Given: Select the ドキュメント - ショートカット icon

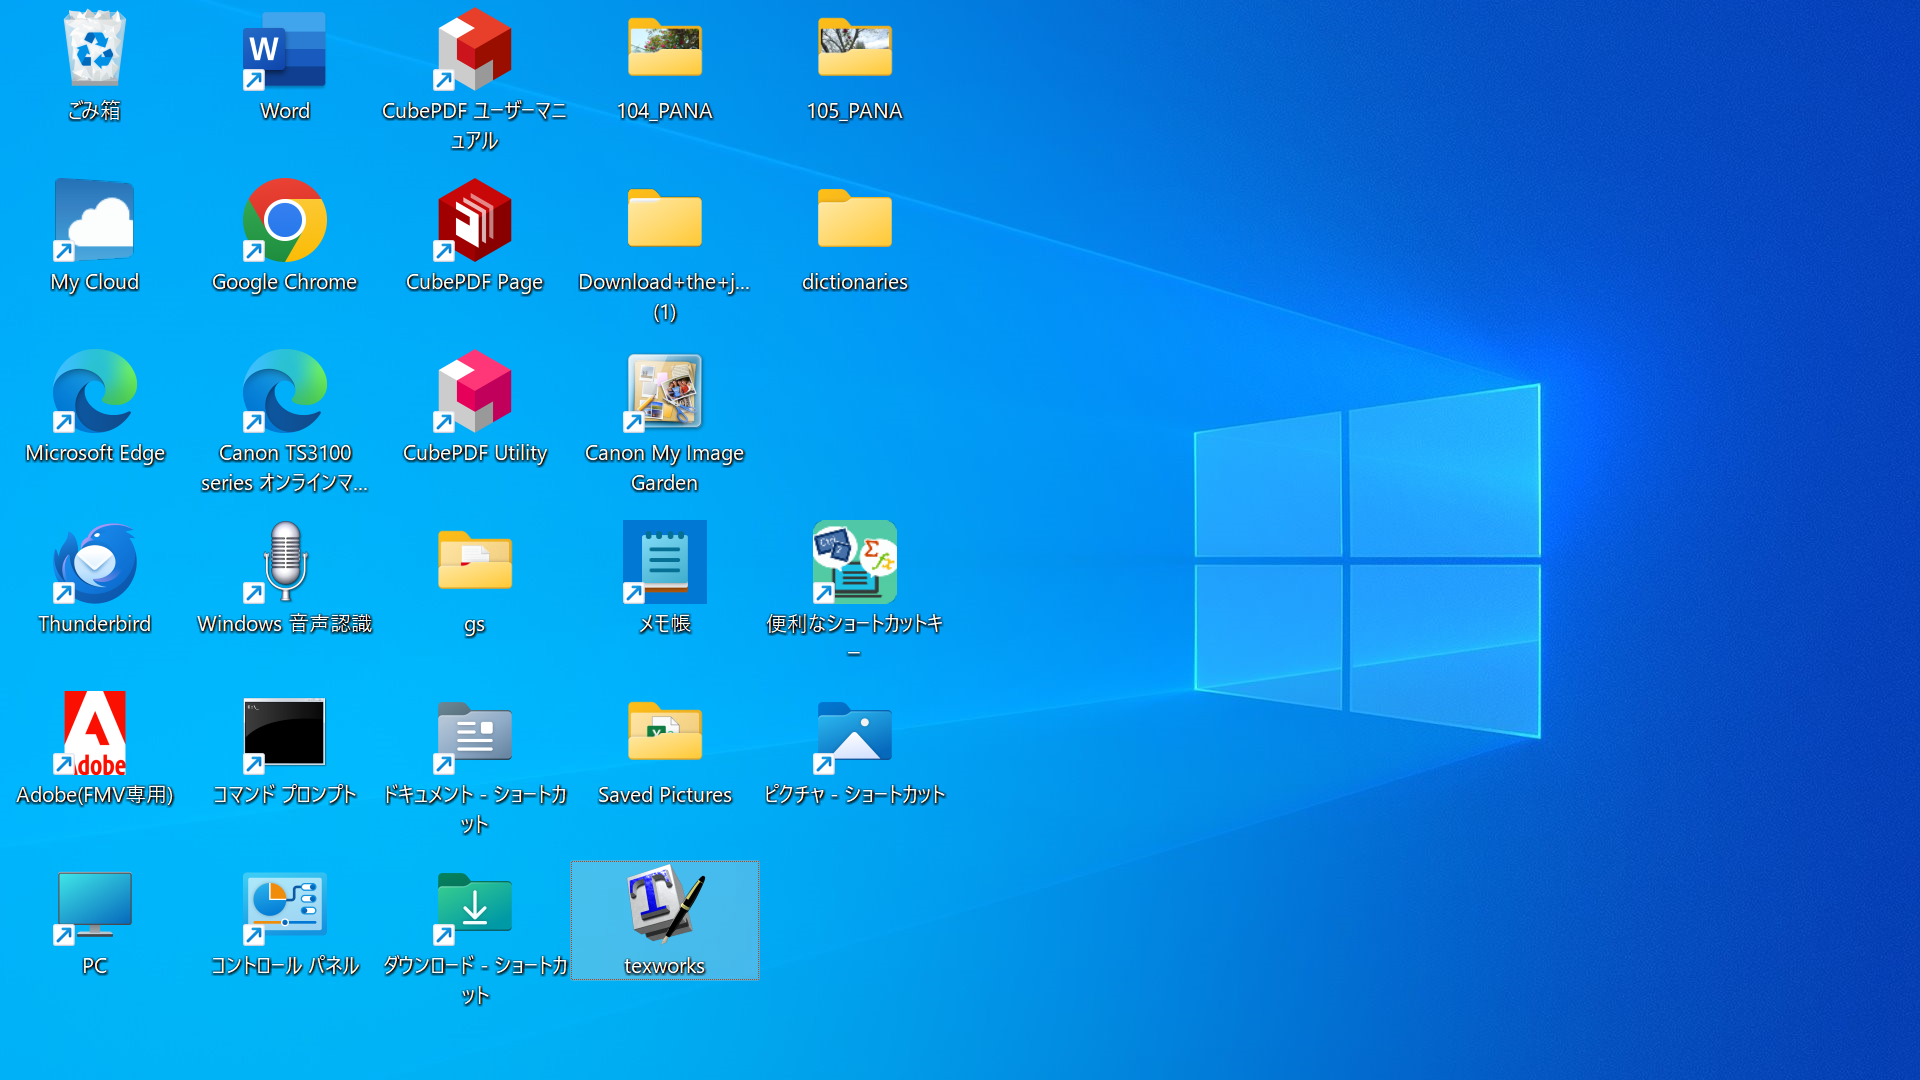Looking at the screenshot, I should [474, 733].
